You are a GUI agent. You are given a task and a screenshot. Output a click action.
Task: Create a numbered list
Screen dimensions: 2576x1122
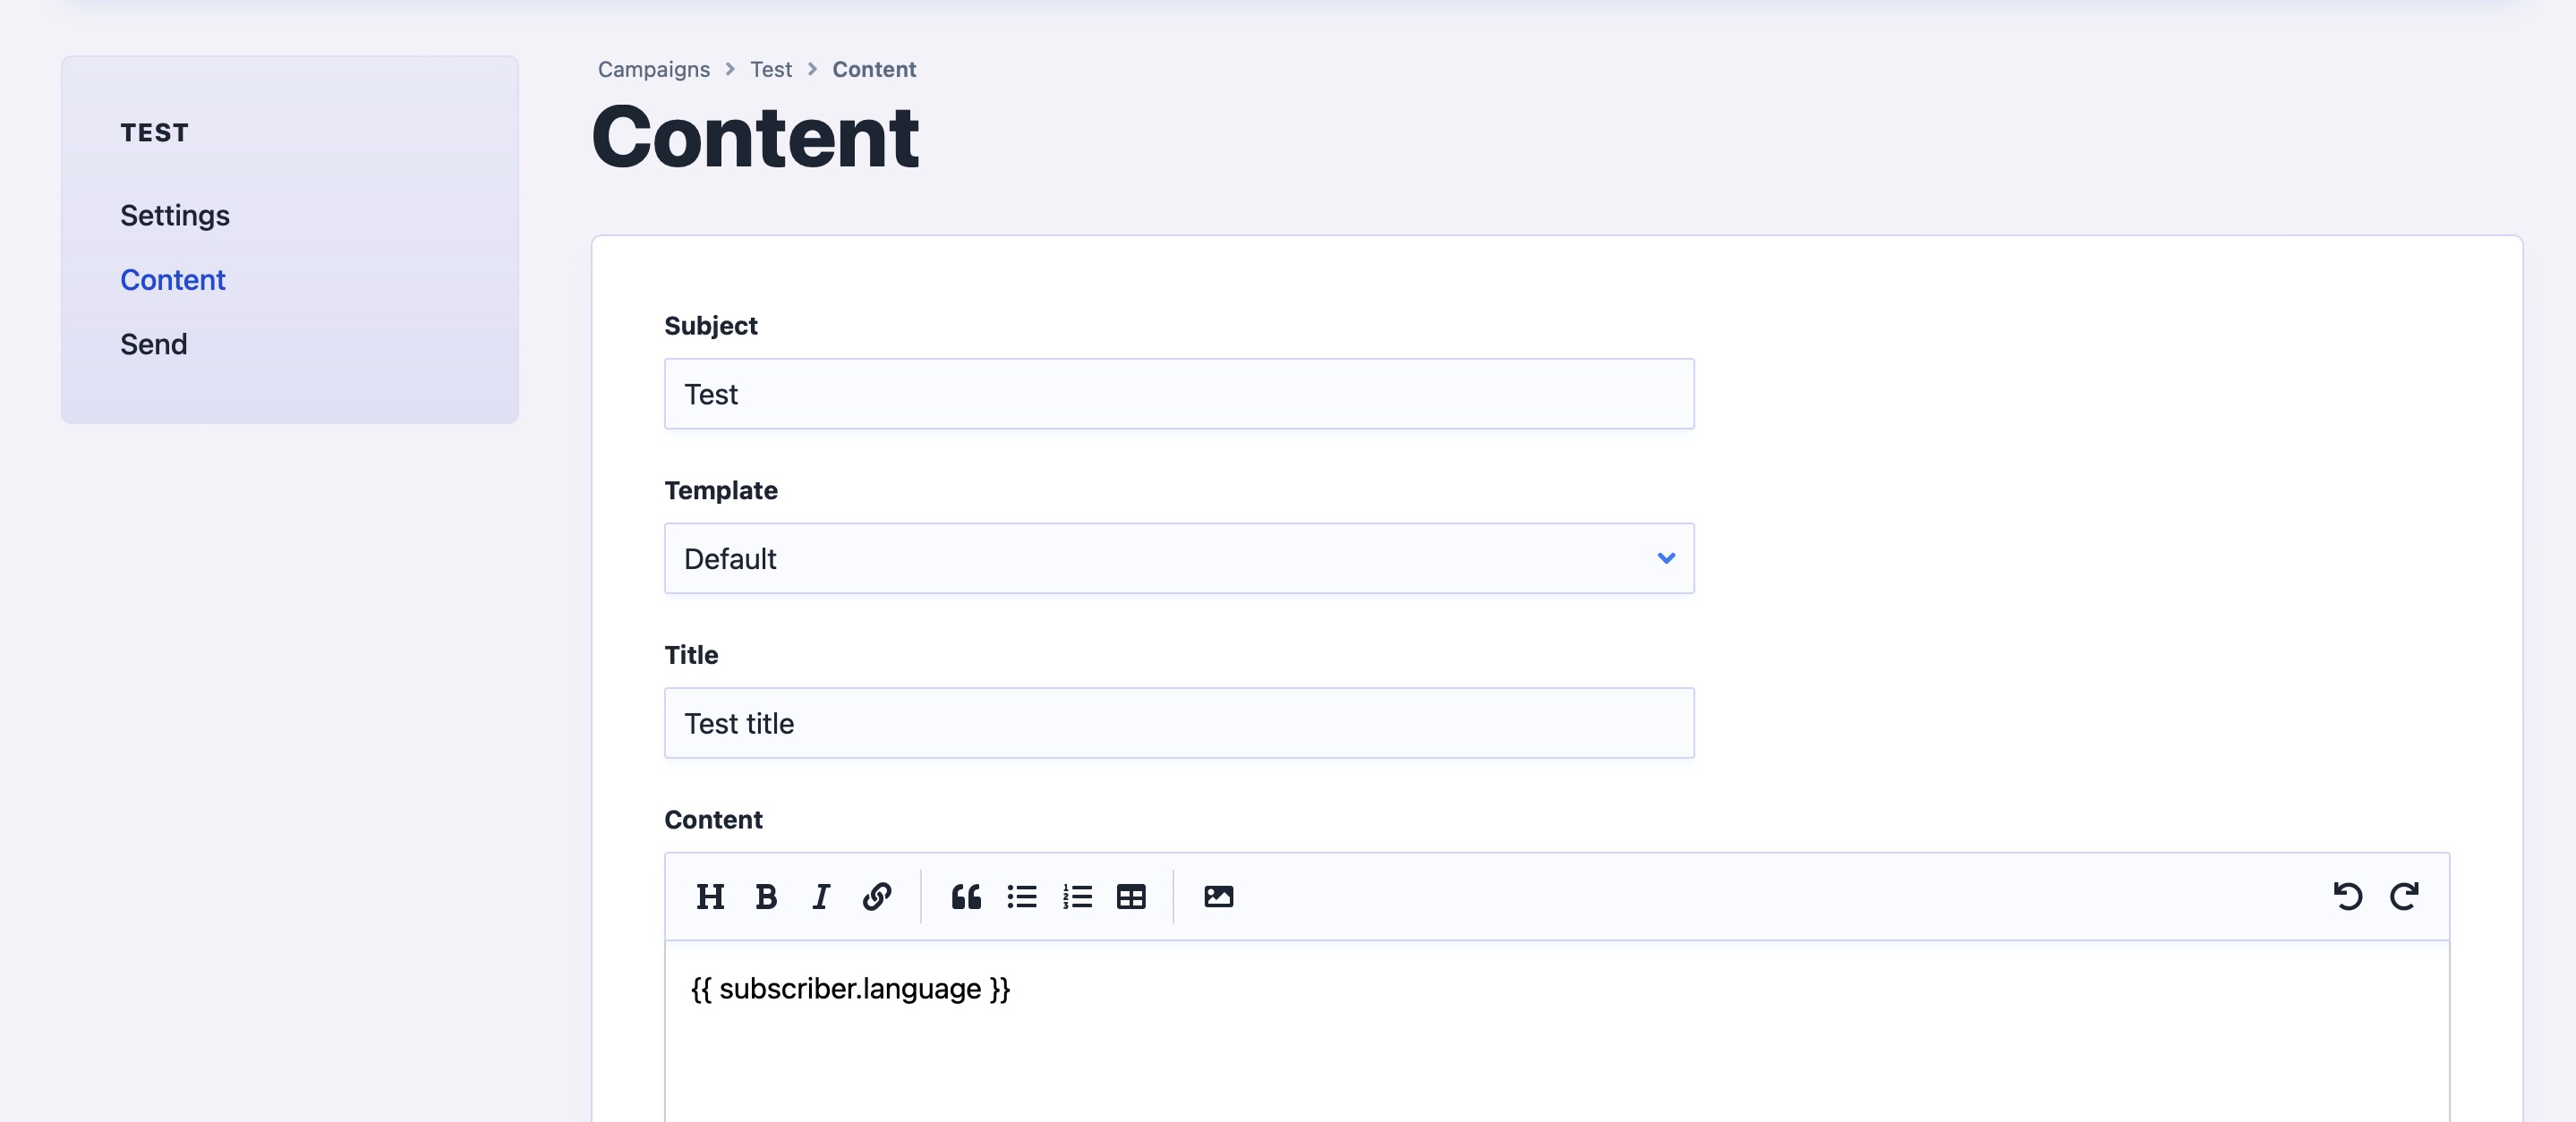[1077, 897]
